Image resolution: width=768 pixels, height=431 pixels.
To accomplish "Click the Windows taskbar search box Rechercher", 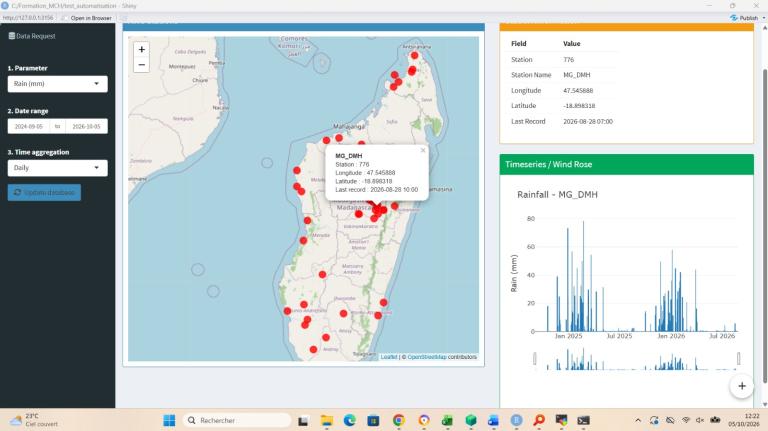I will point(237,420).
